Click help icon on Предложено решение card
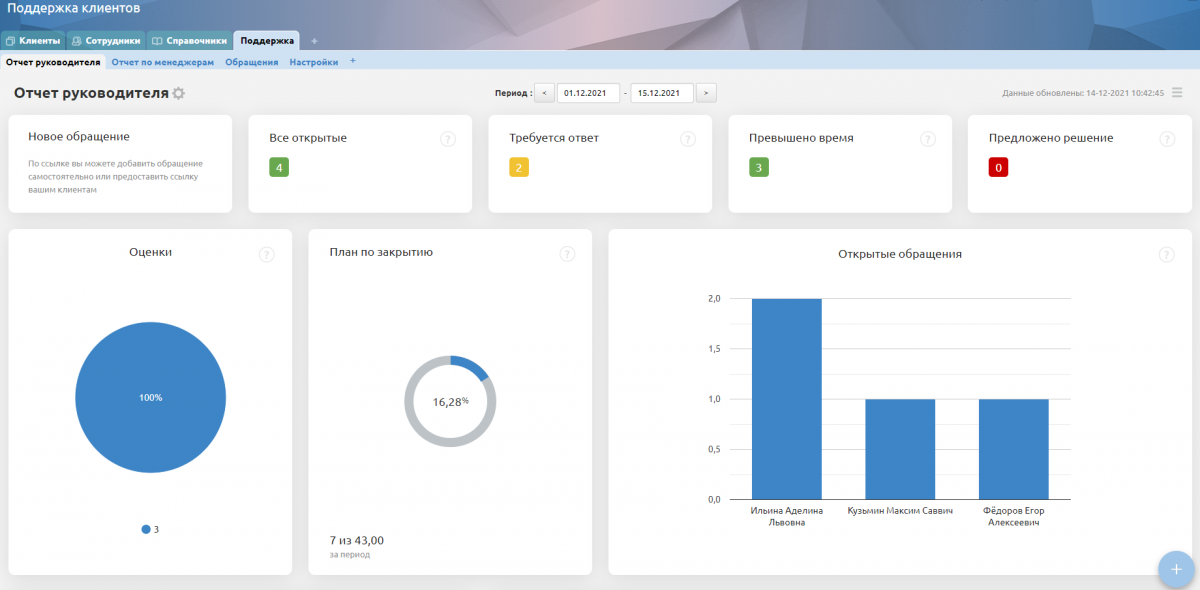Image resolution: width=1200 pixels, height=590 pixels. 1167,139
